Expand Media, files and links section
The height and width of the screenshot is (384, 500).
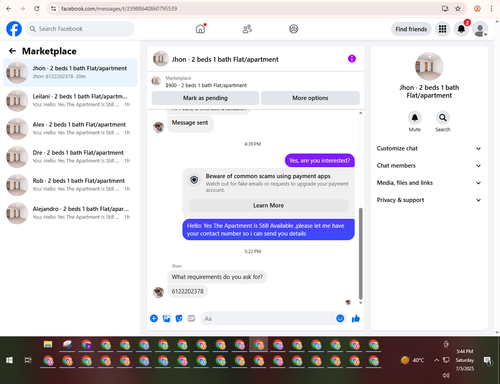point(429,183)
